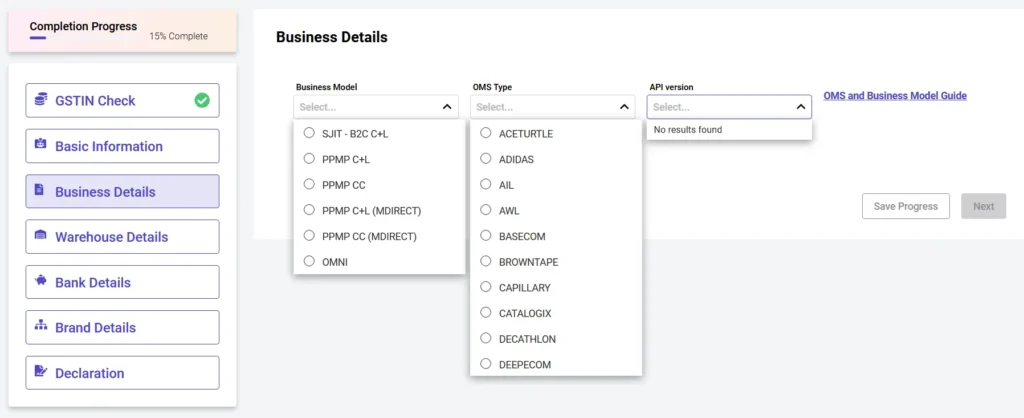Viewport: 1024px width, 418px height.
Task: Click the Business Details page heading
Action: [332, 37]
